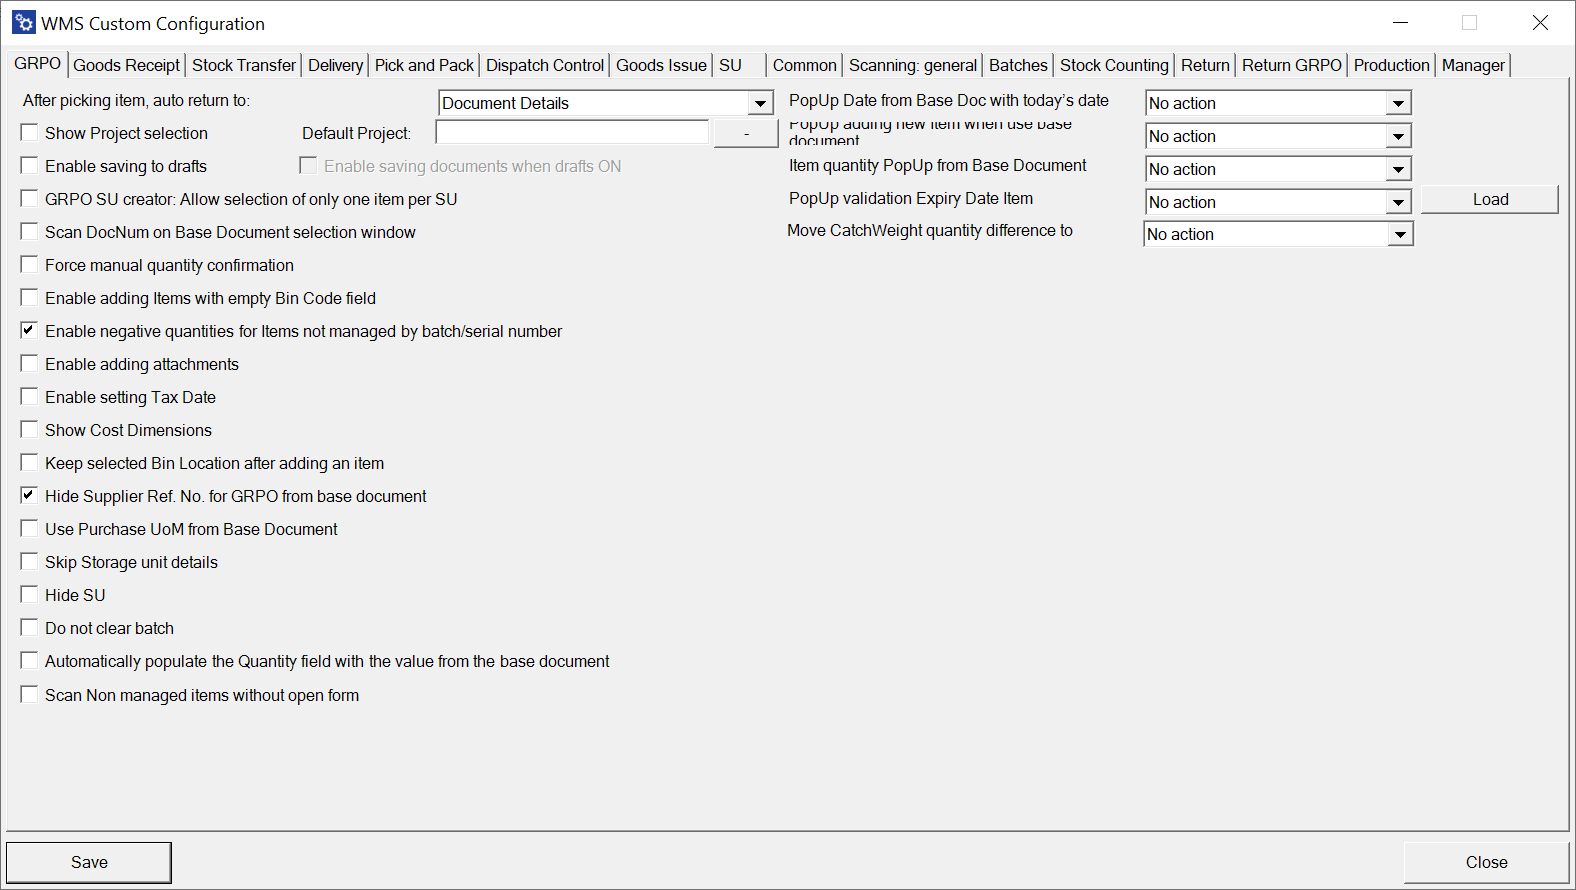Switch to the Goods Receipt tab
Viewport: 1576px width, 890px height.
(x=127, y=65)
